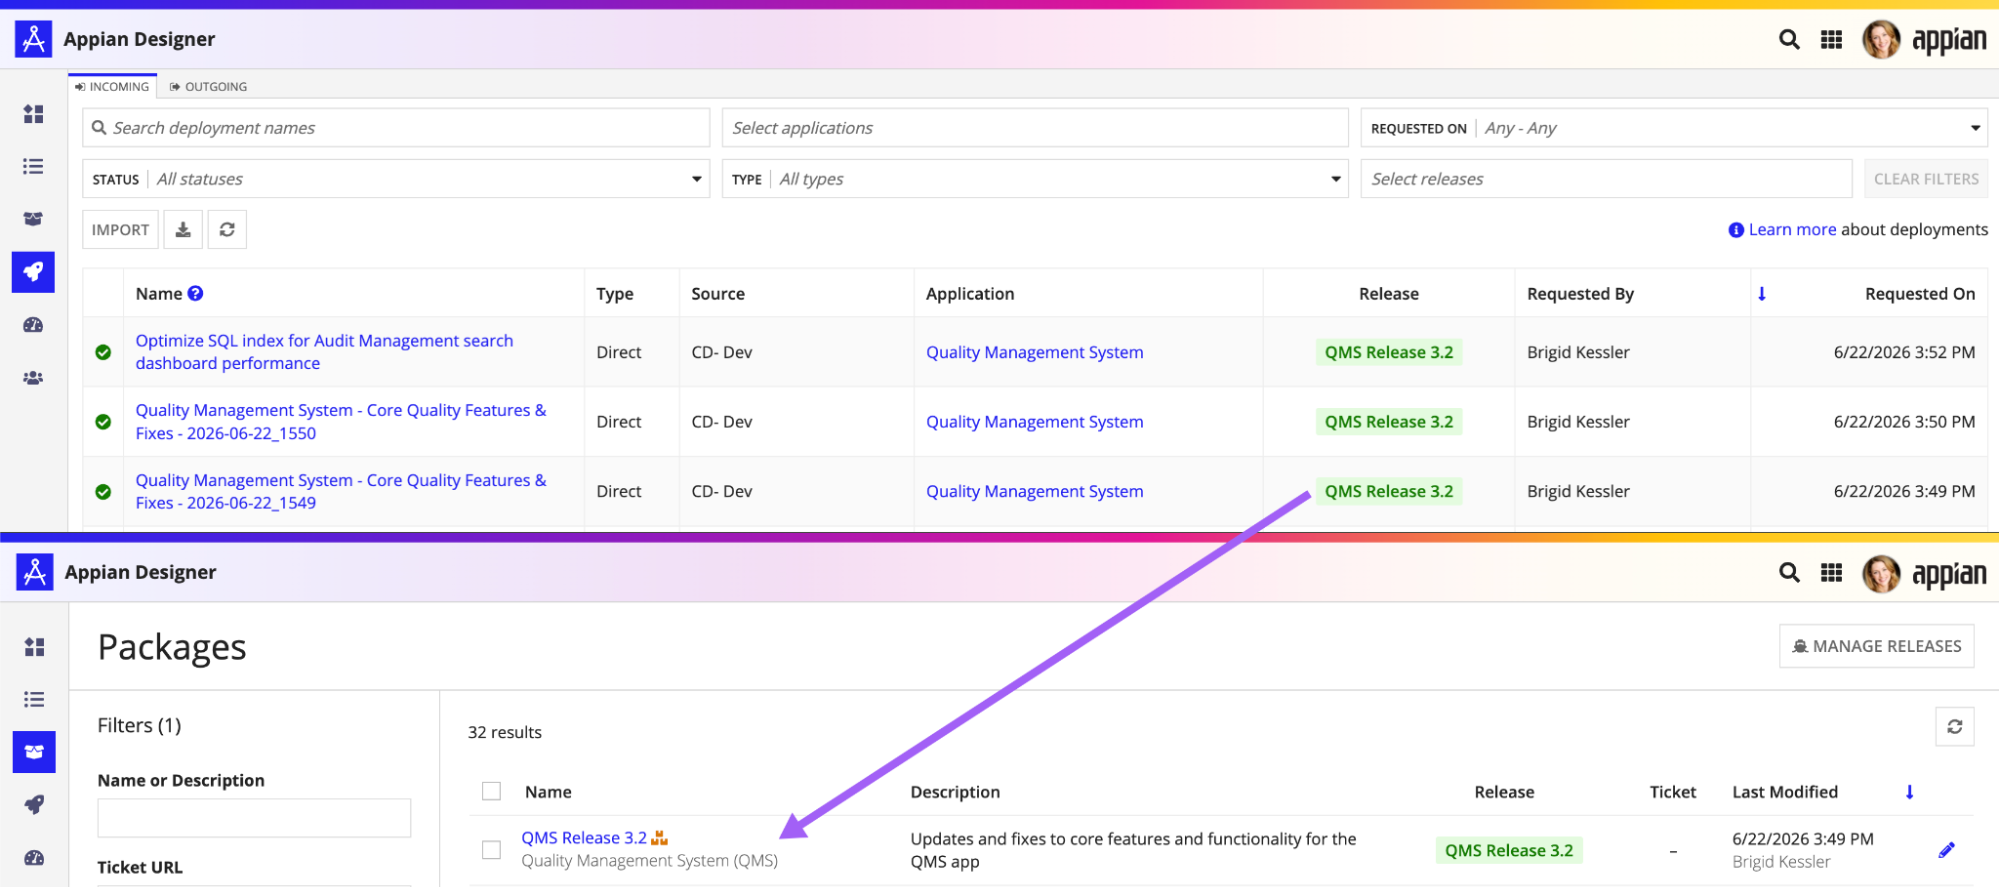The height and width of the screenshot is (888, 1999).
Task: Sort by the Last Modified arrow in the Packages table
Action: (1909, 792)
